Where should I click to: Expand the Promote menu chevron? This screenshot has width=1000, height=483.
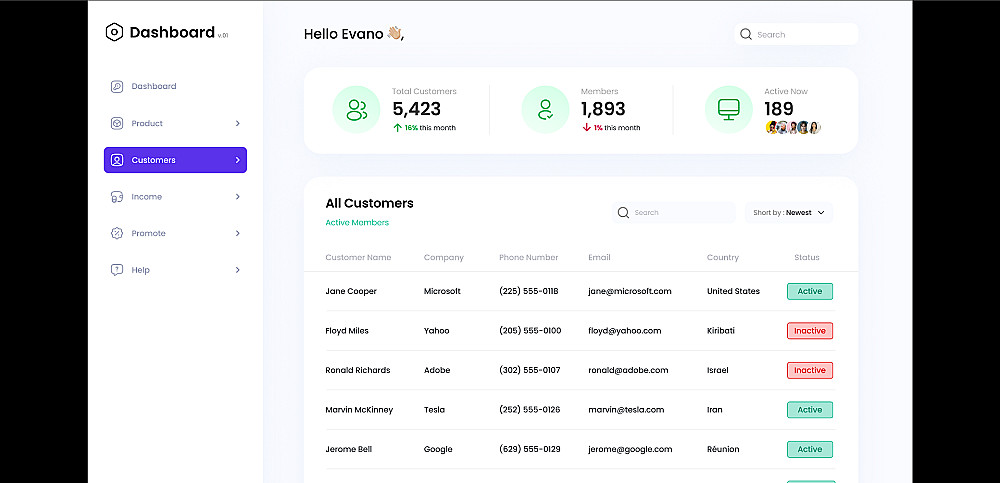click(237, 234)
